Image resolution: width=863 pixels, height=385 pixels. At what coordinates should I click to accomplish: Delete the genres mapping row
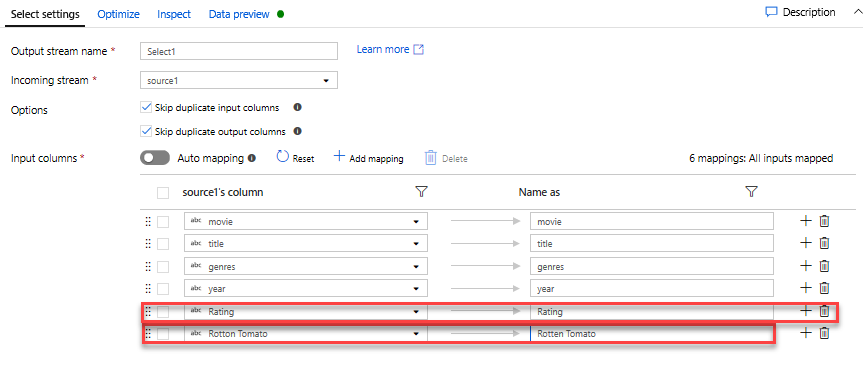click(824, 266)
